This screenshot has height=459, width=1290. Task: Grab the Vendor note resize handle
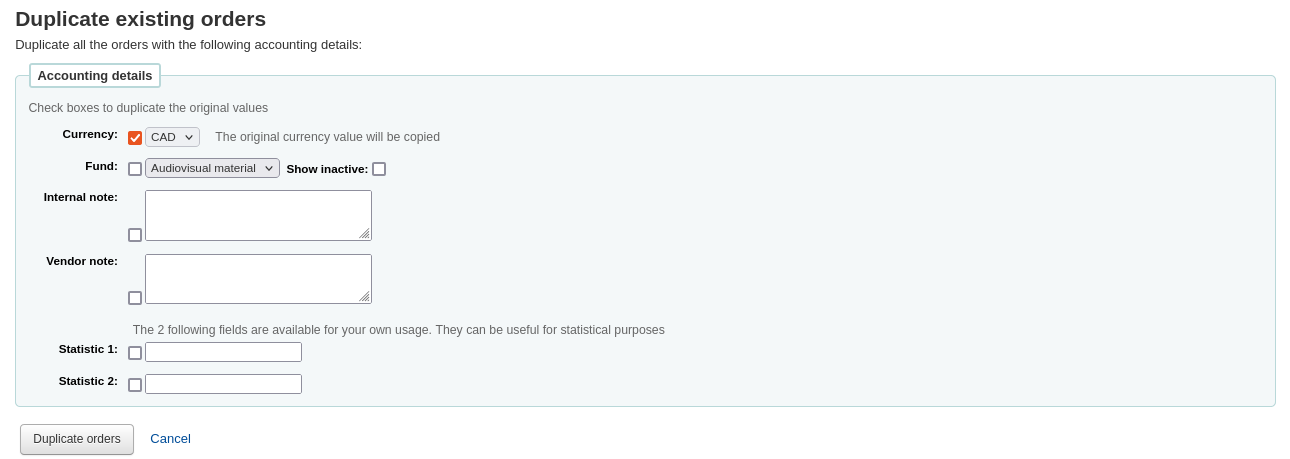coord(364,297)
